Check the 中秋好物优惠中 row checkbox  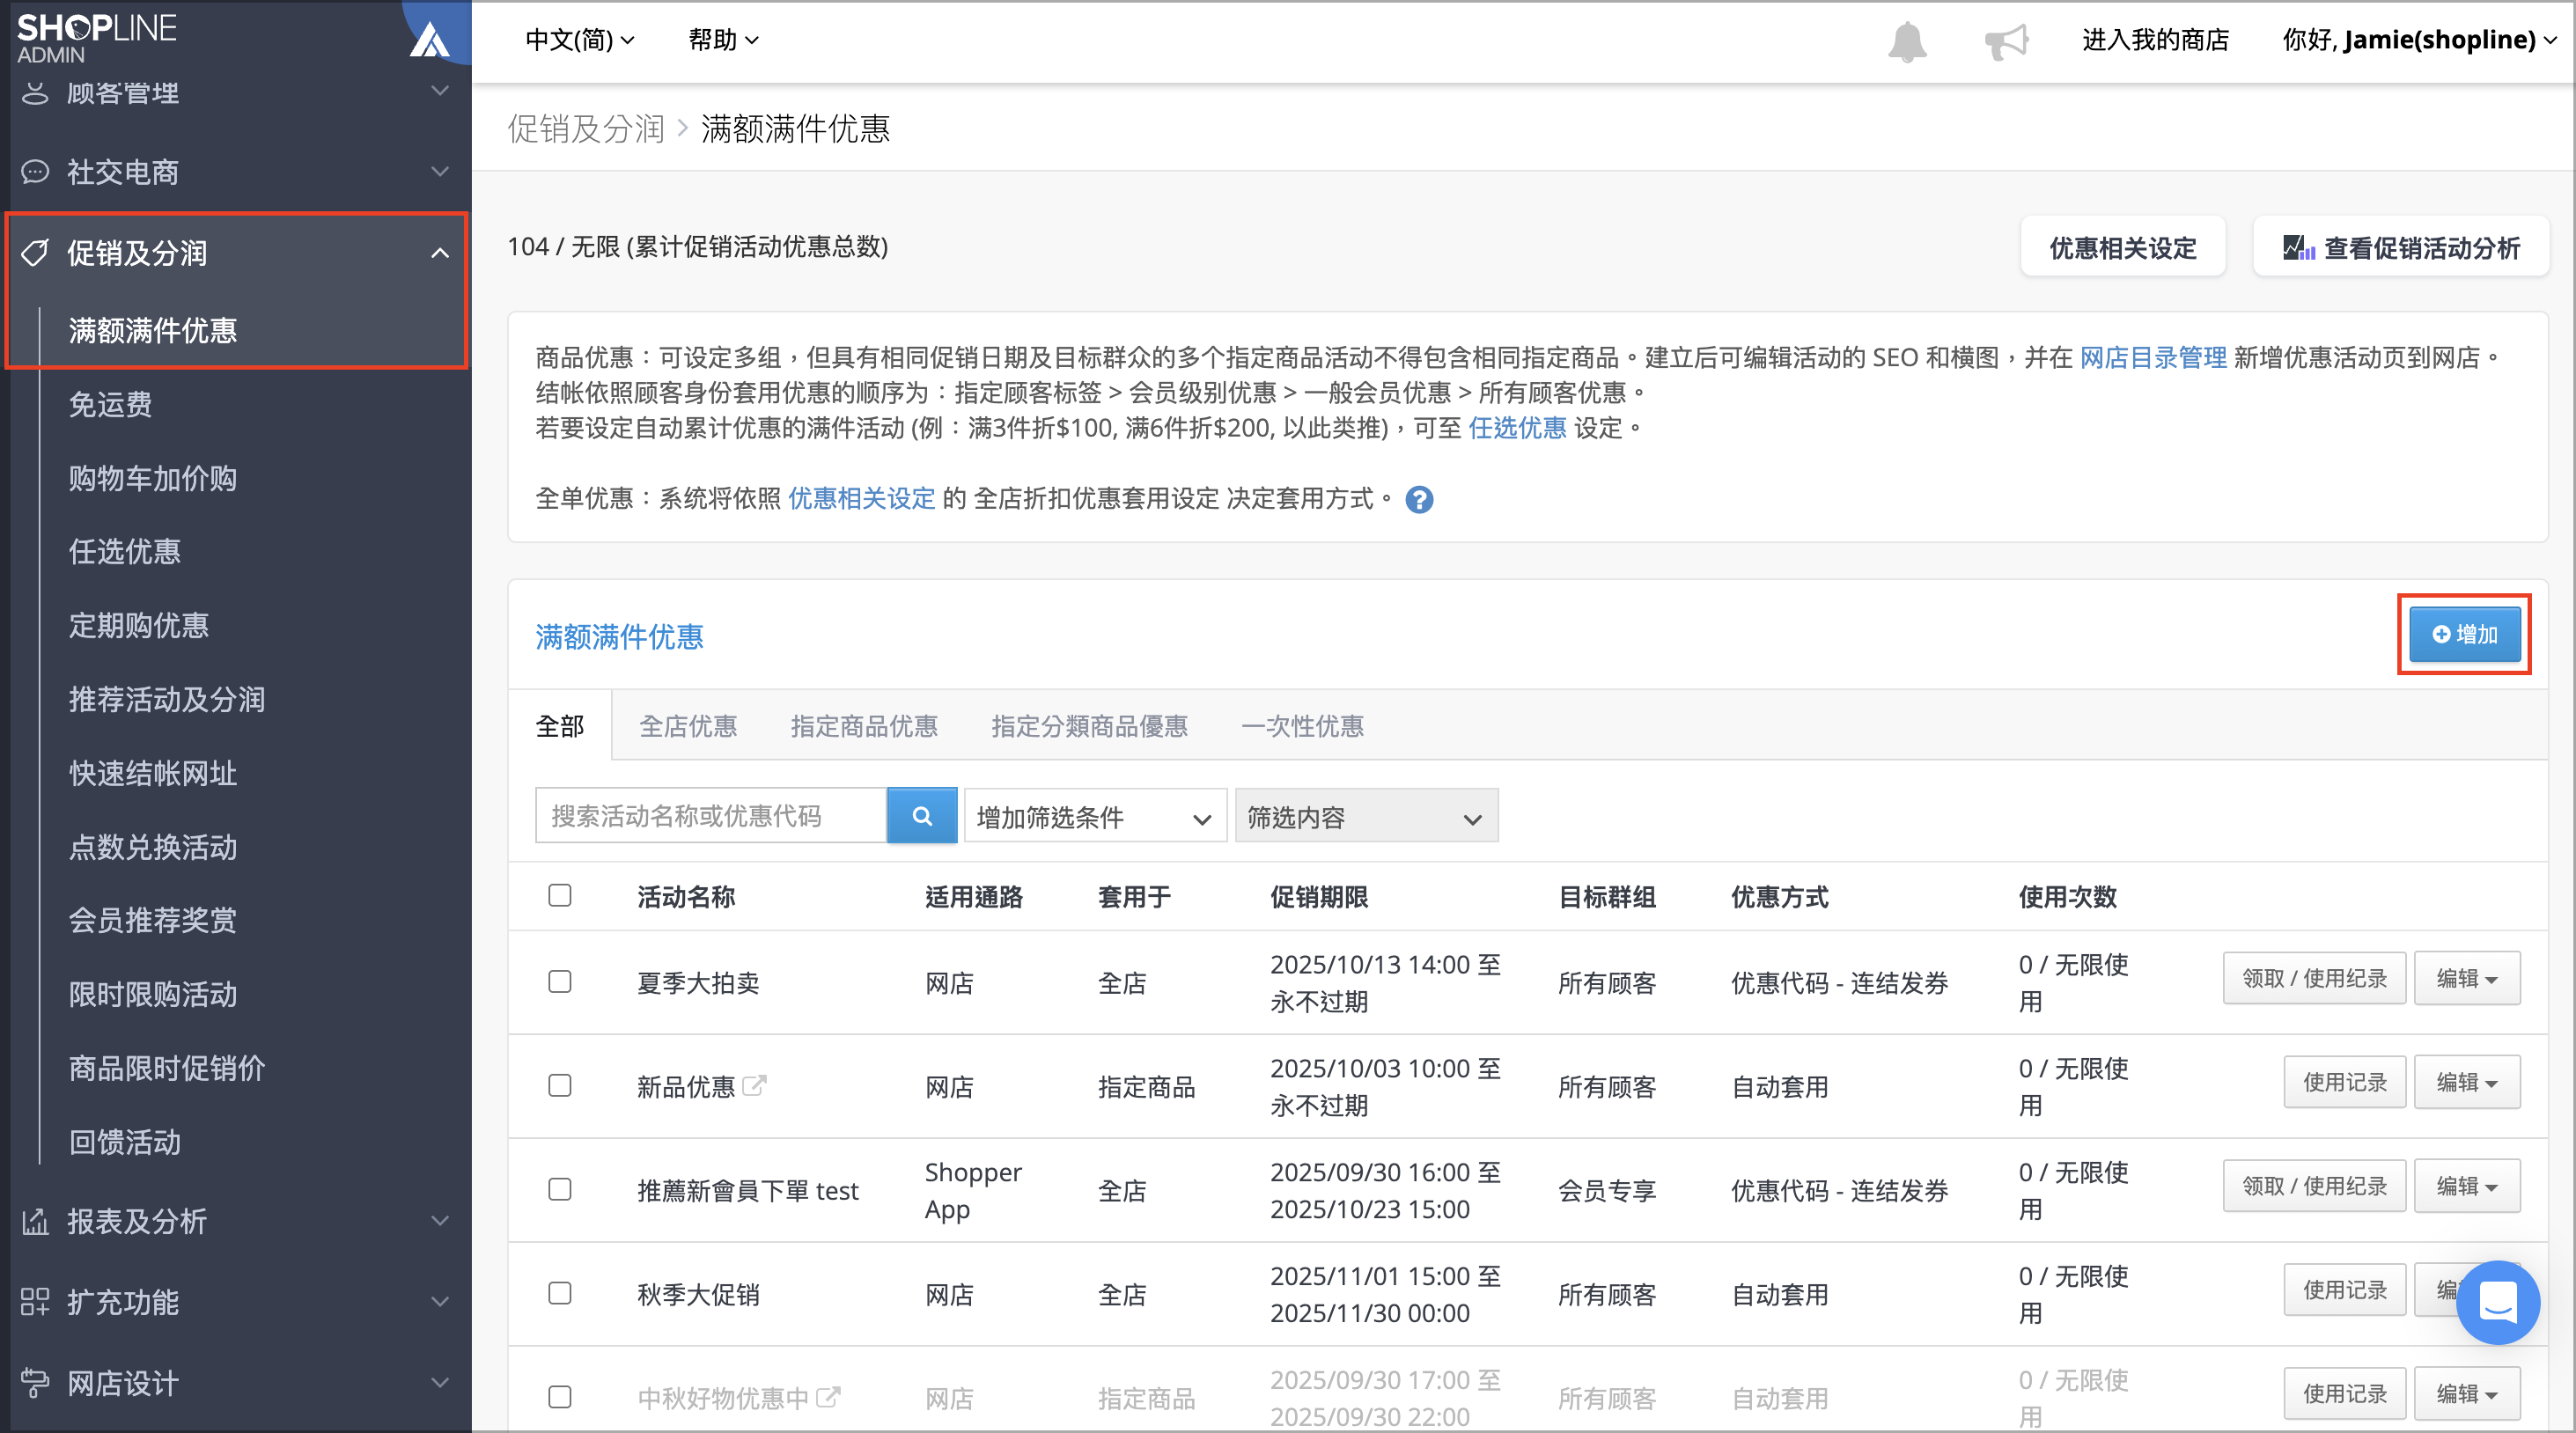coord(560,1397)
